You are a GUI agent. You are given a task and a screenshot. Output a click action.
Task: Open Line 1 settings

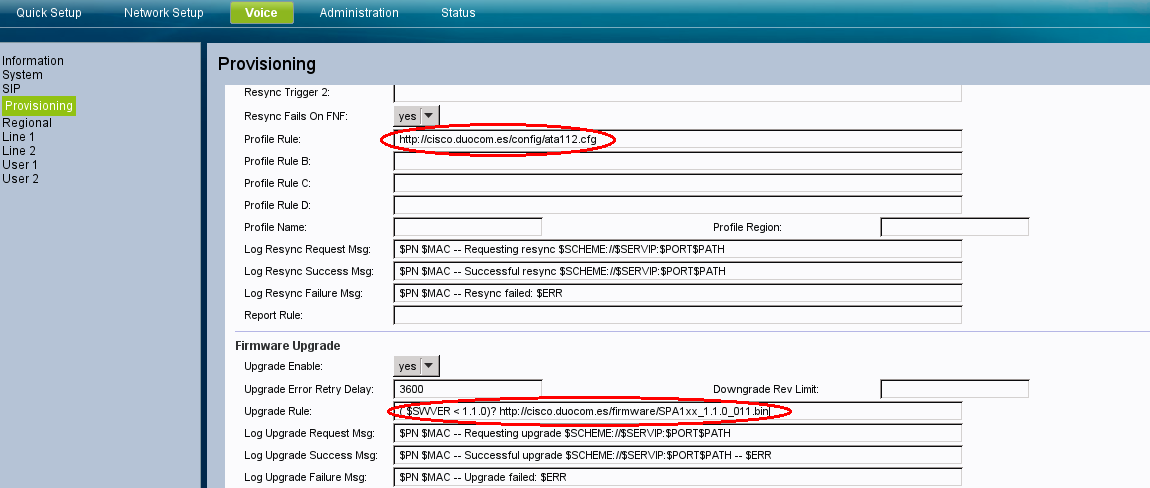point(19,137)
